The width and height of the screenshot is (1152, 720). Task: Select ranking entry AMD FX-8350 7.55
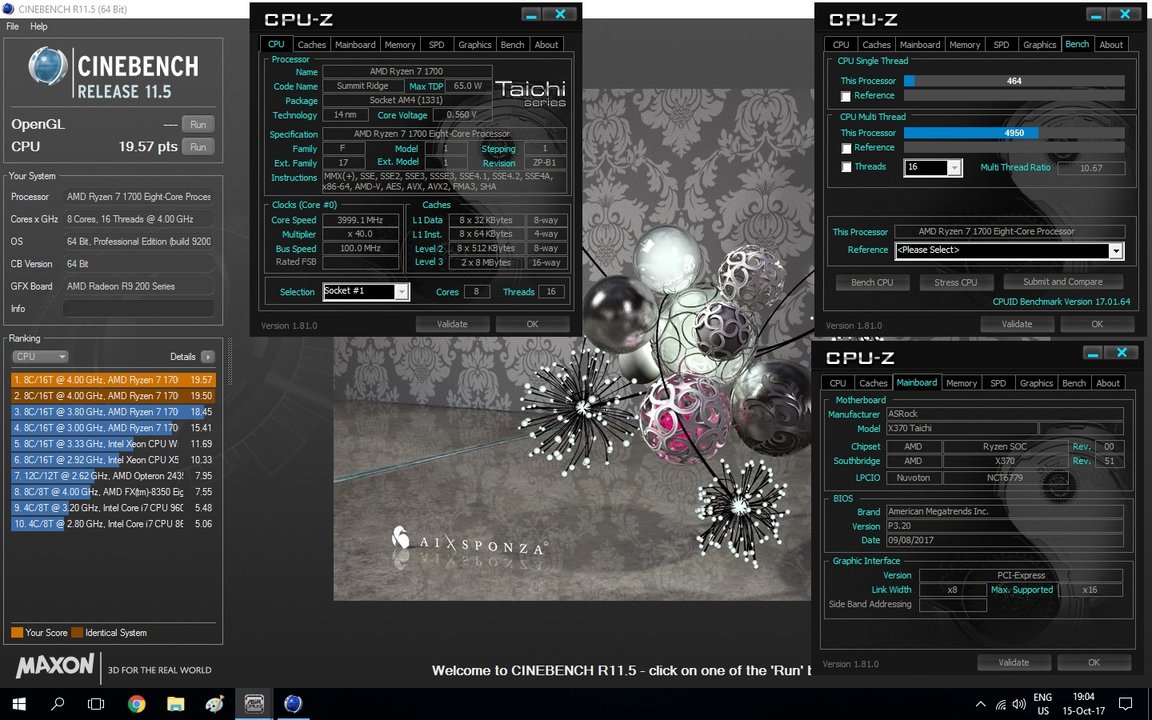pyautogui.click(x=113, y=492)
